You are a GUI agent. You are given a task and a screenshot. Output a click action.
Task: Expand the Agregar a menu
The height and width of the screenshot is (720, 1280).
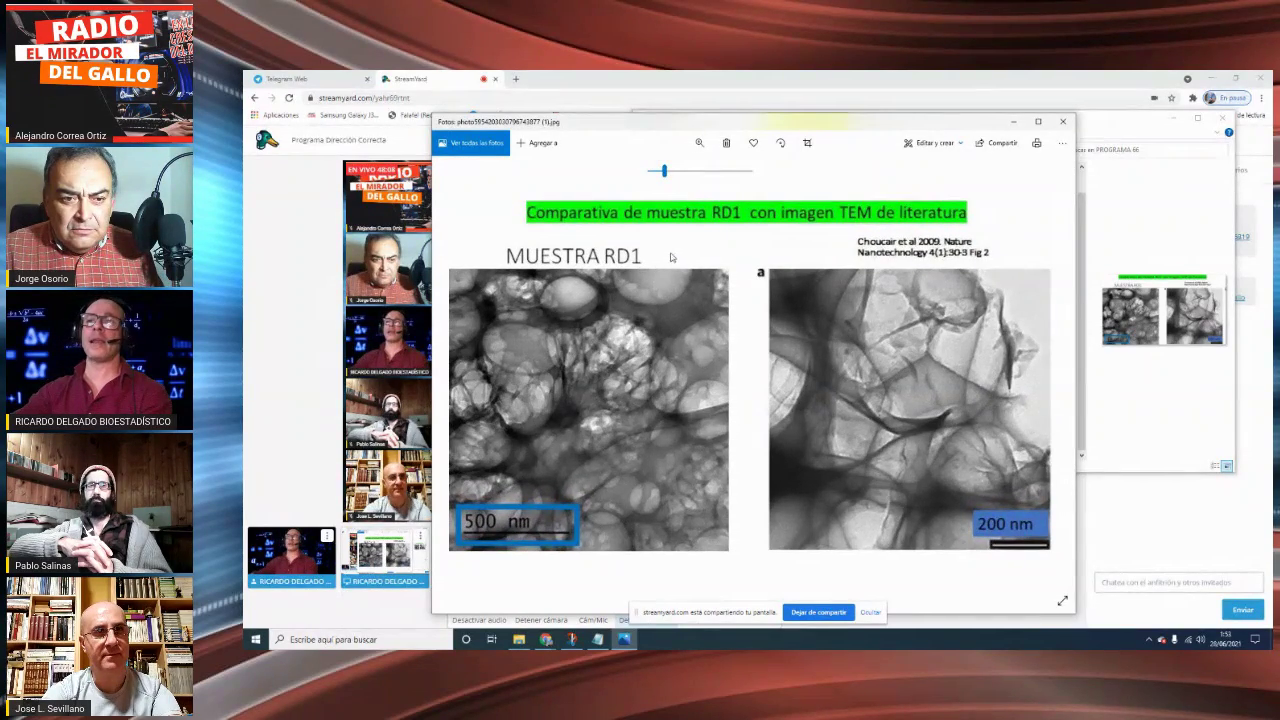(537, 143)
